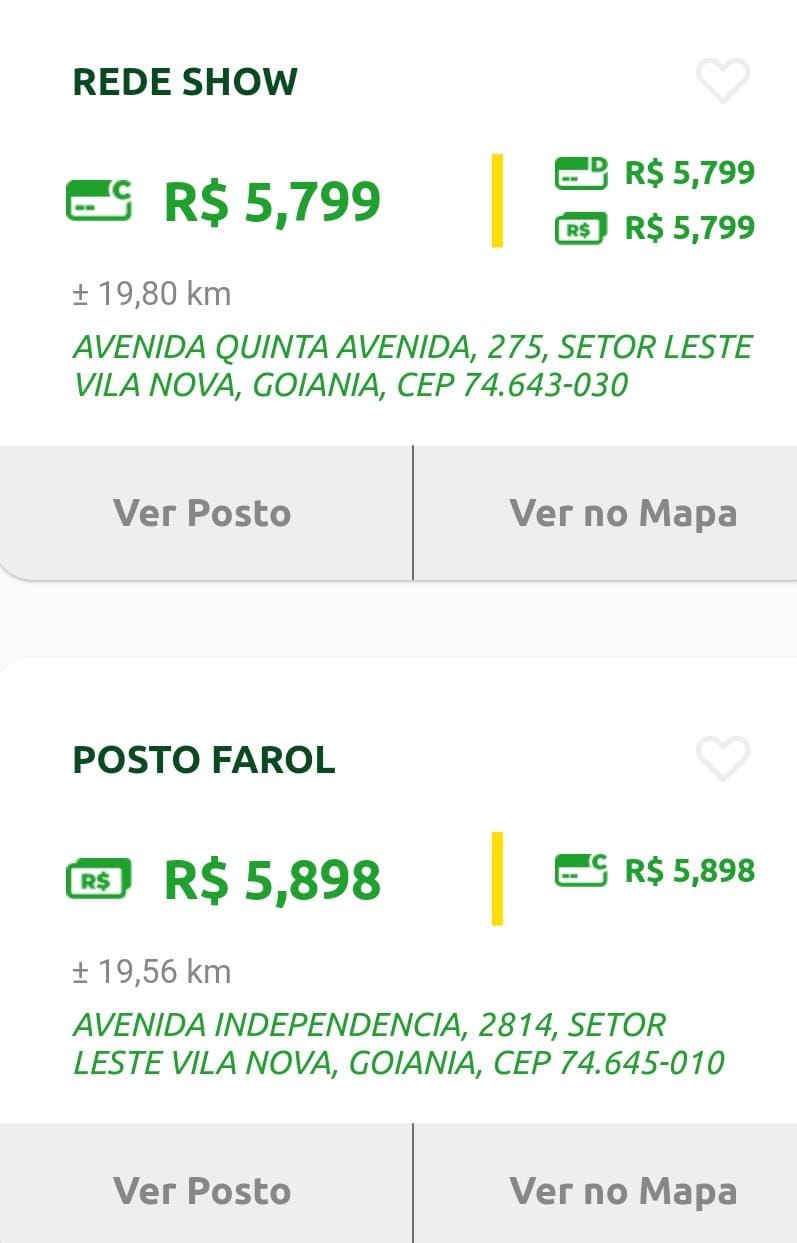Click POSTO FAROL credit card price icon

[581, 870]
